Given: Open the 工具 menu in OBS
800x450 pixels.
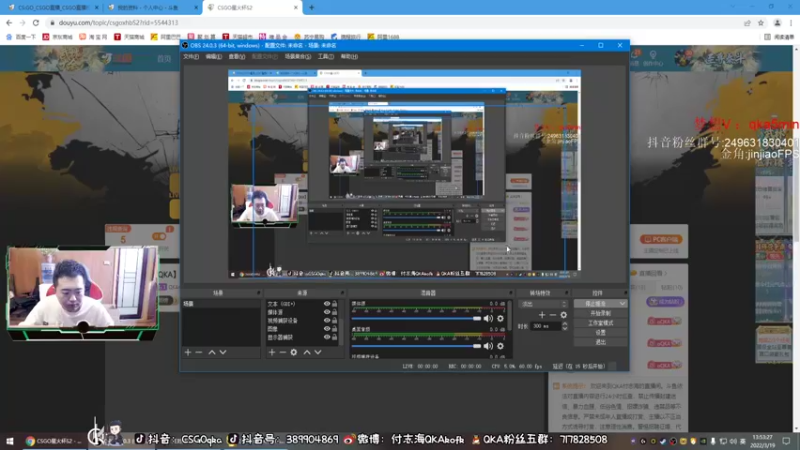Looking at the screenshot, I should point(326,57).
